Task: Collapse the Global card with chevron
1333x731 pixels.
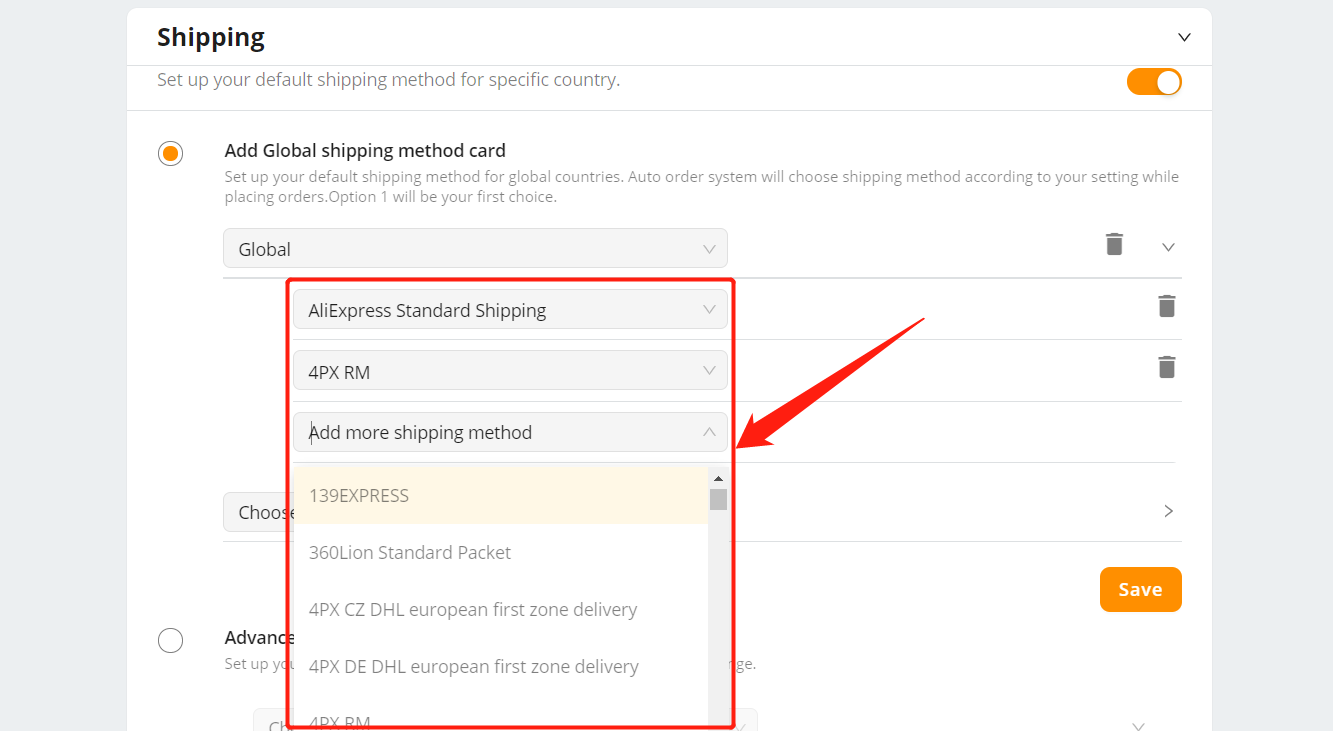Action: pyautogui.click(x=1168, y=247)
